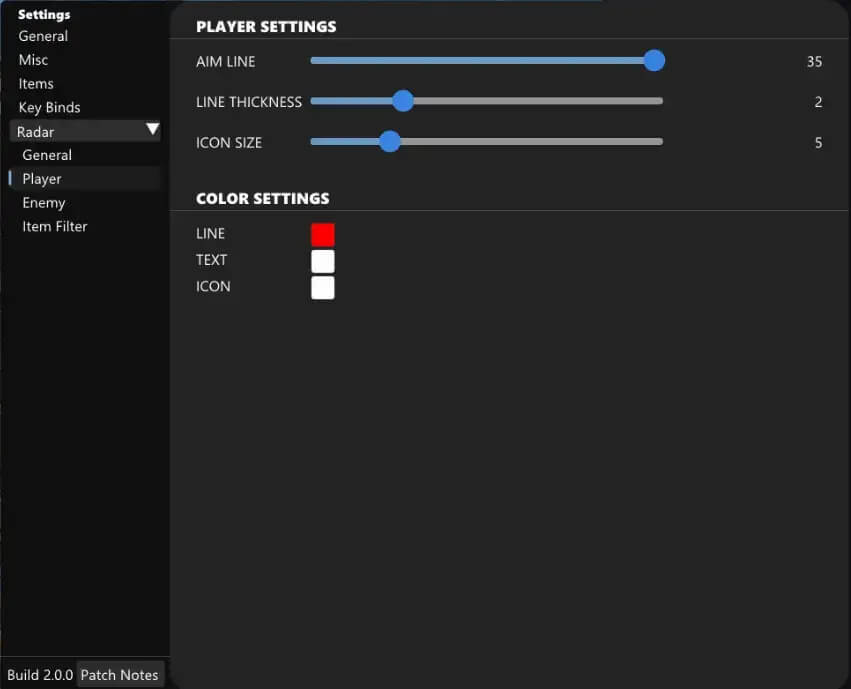The width and height of the screenshot is (851, 689).
Task: Select General under the Radar section
Action: tap(47, 155)
